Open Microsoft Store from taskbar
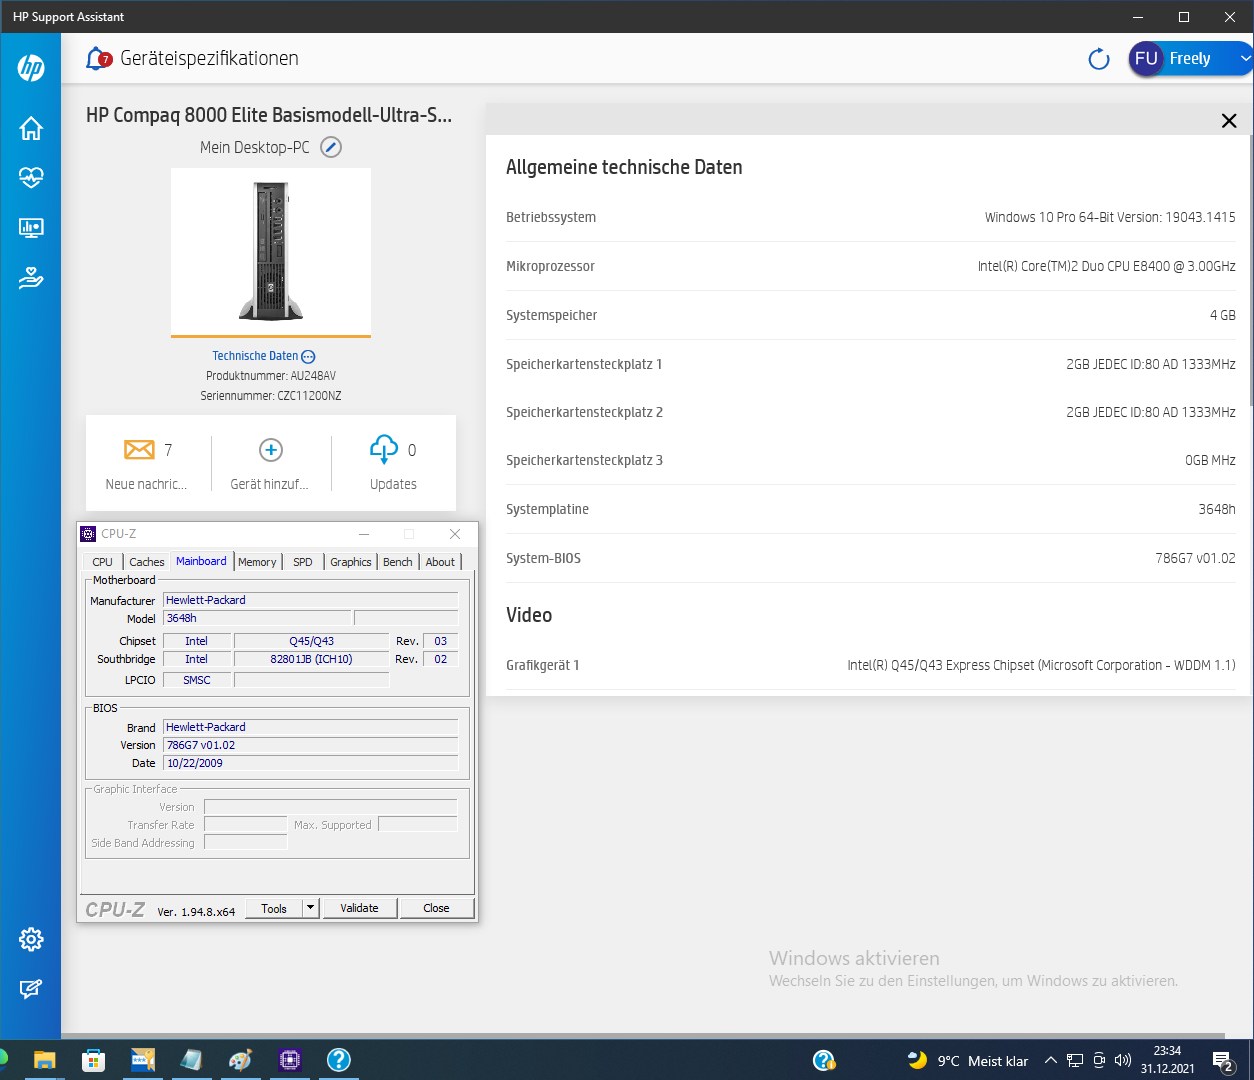This screenshot has height=1080, width=1254. point(93,1060)
